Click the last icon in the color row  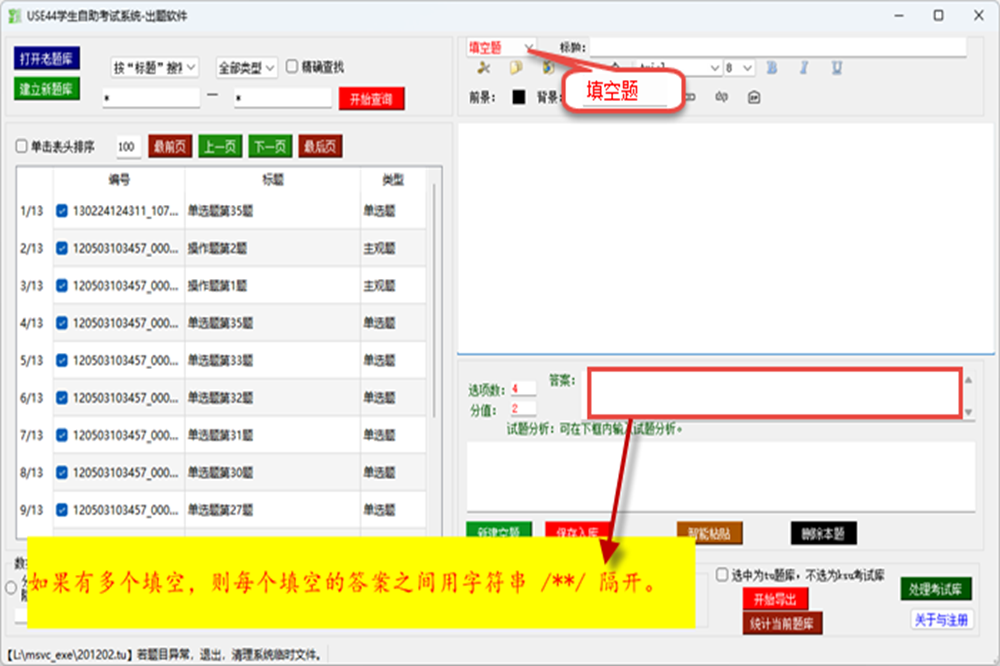pyautogui.click(x=754, y=97)
